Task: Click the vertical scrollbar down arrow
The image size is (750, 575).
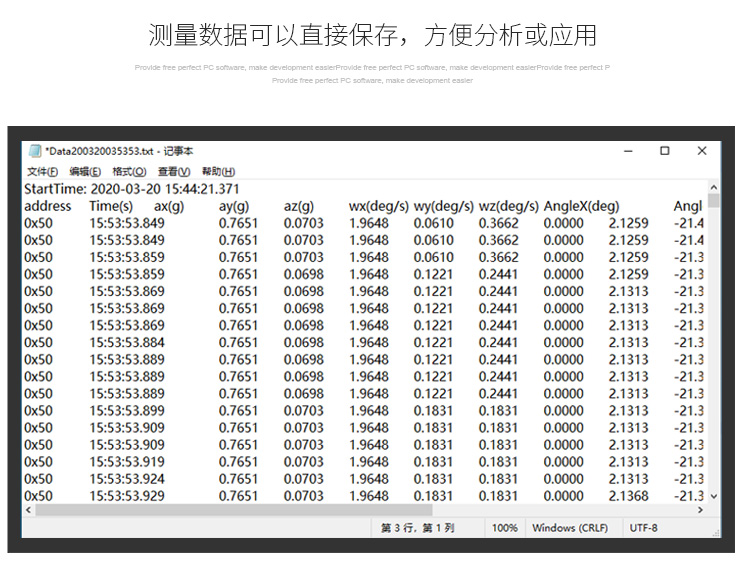Action: 713,496
